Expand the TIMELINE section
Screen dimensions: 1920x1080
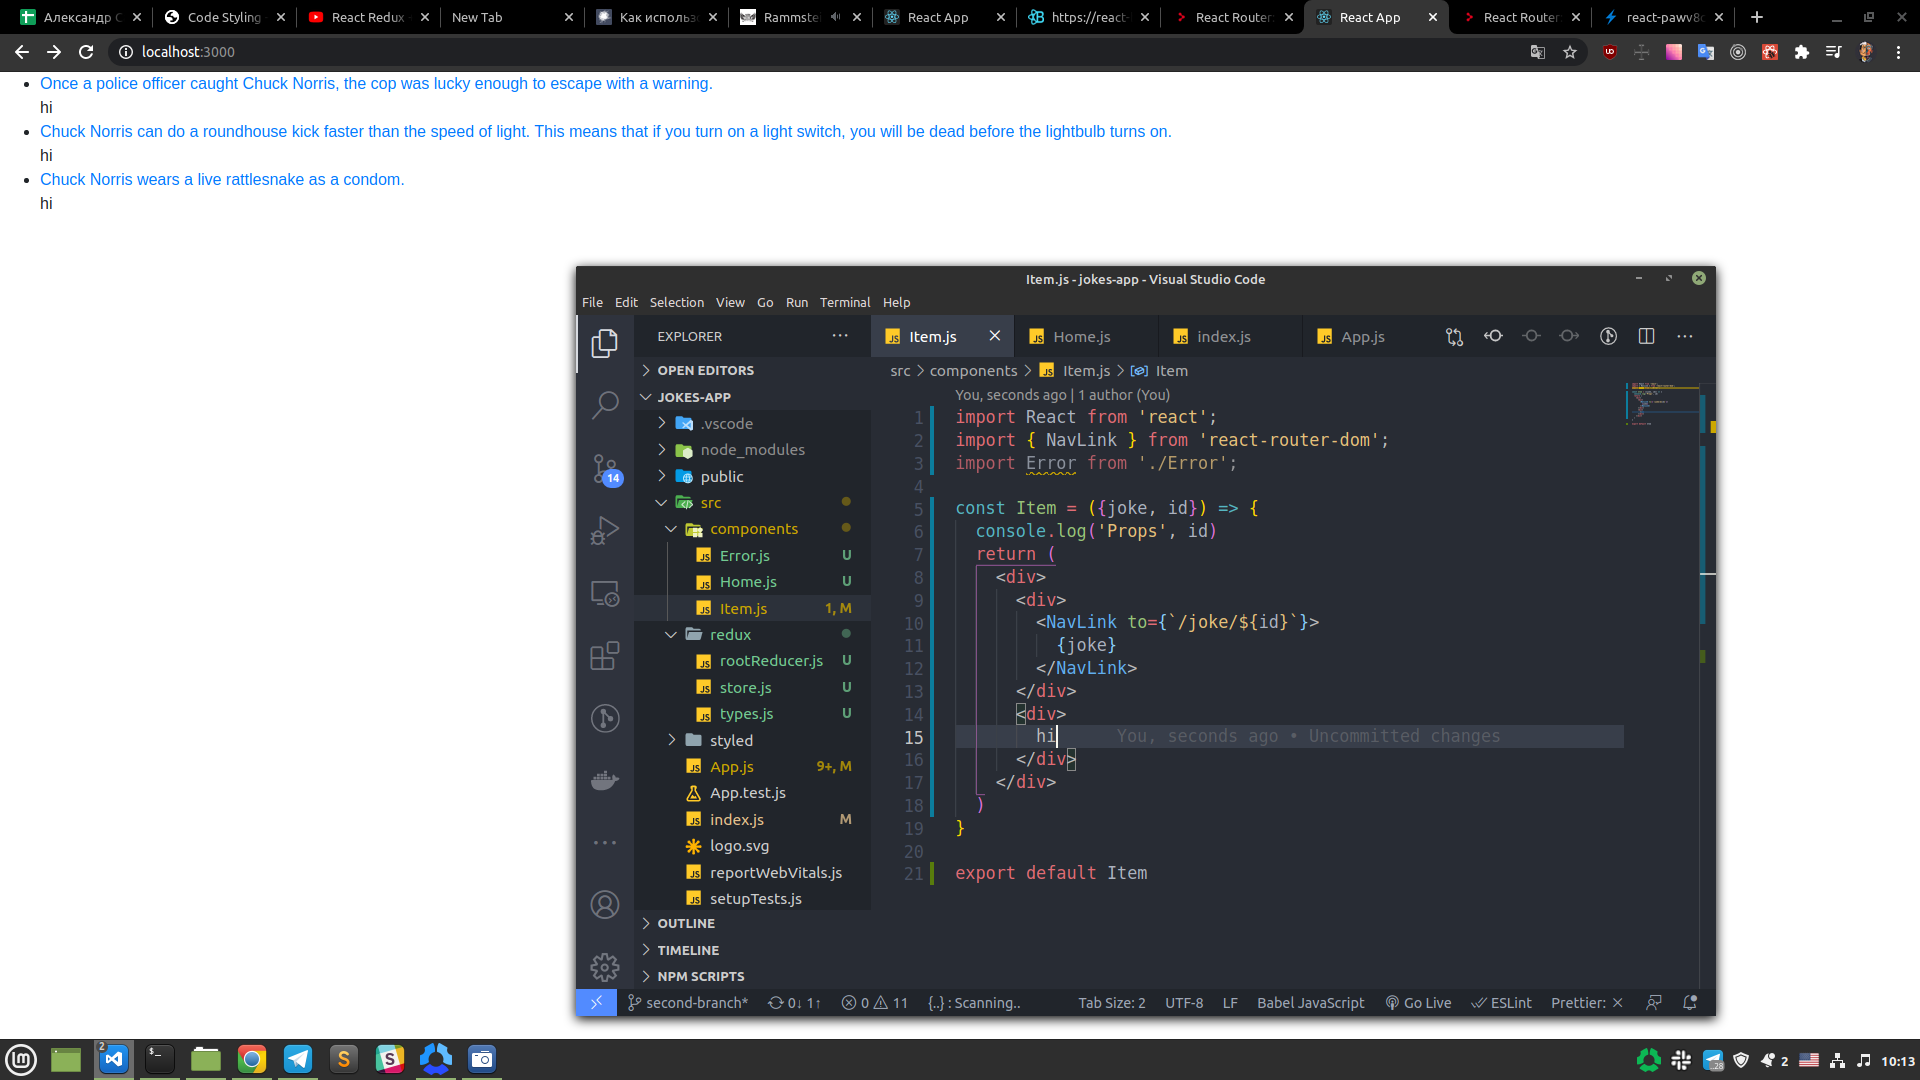coord(752,950)
